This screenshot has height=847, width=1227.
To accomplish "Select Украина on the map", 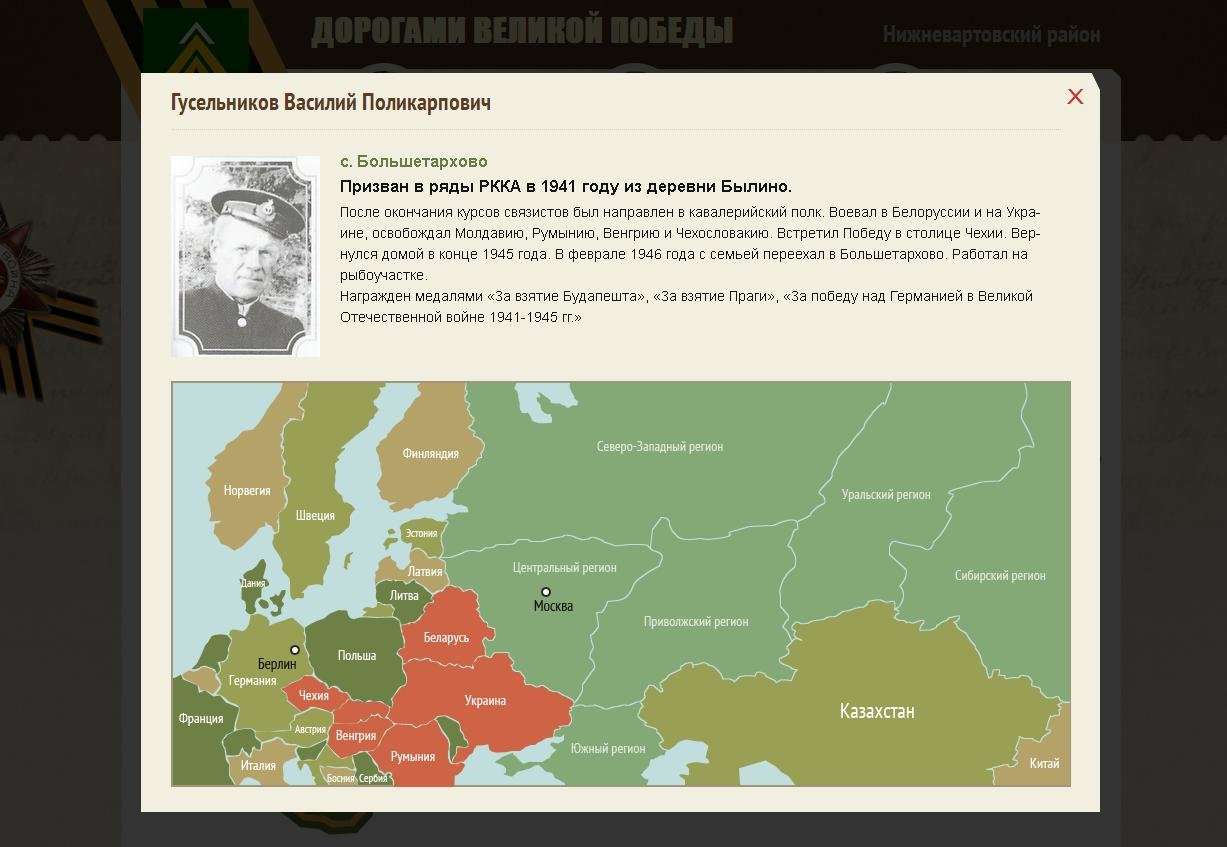I will pos(485,700).
